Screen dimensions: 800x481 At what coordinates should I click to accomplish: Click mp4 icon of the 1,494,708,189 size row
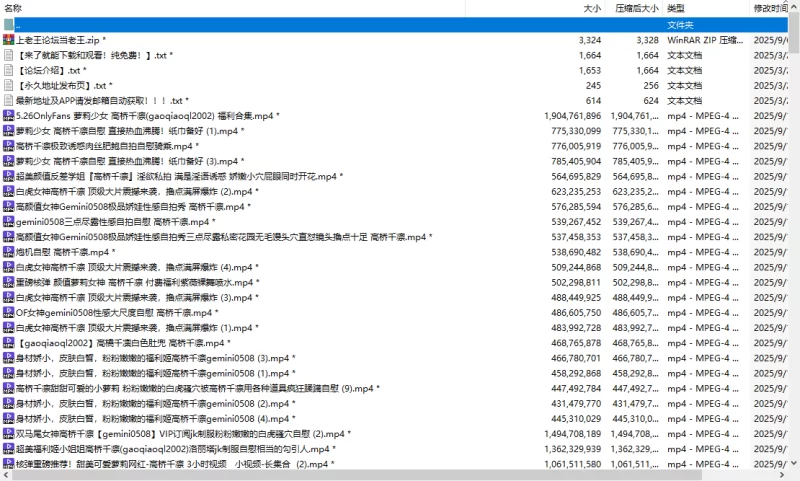pos(8,434)
